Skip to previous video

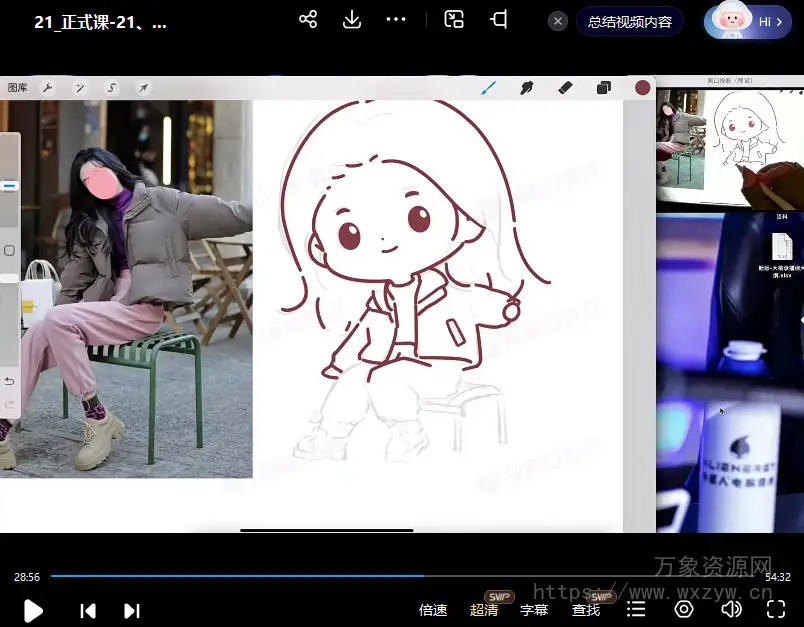[88, 610]
